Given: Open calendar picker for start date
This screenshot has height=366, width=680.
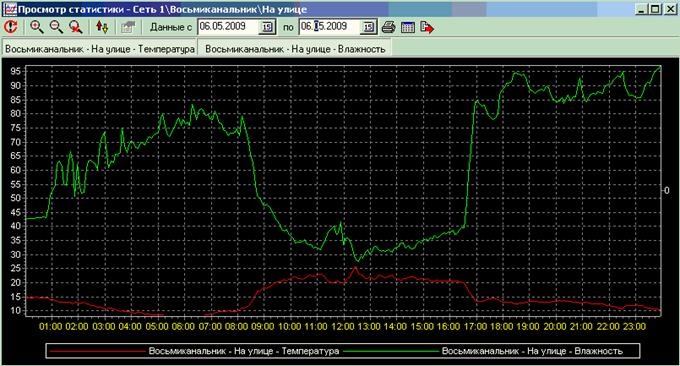Looking at the screenshot, I should pos(268,27).
